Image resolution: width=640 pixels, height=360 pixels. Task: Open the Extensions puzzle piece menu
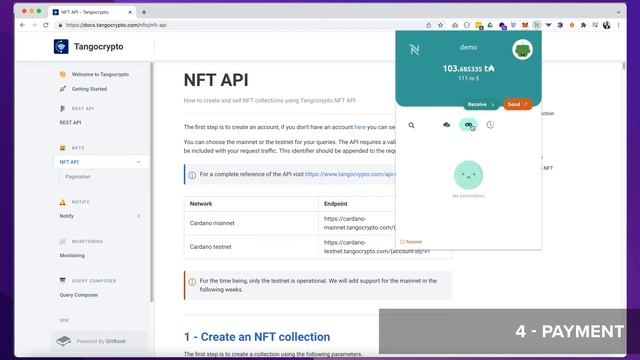coord(584,25)
